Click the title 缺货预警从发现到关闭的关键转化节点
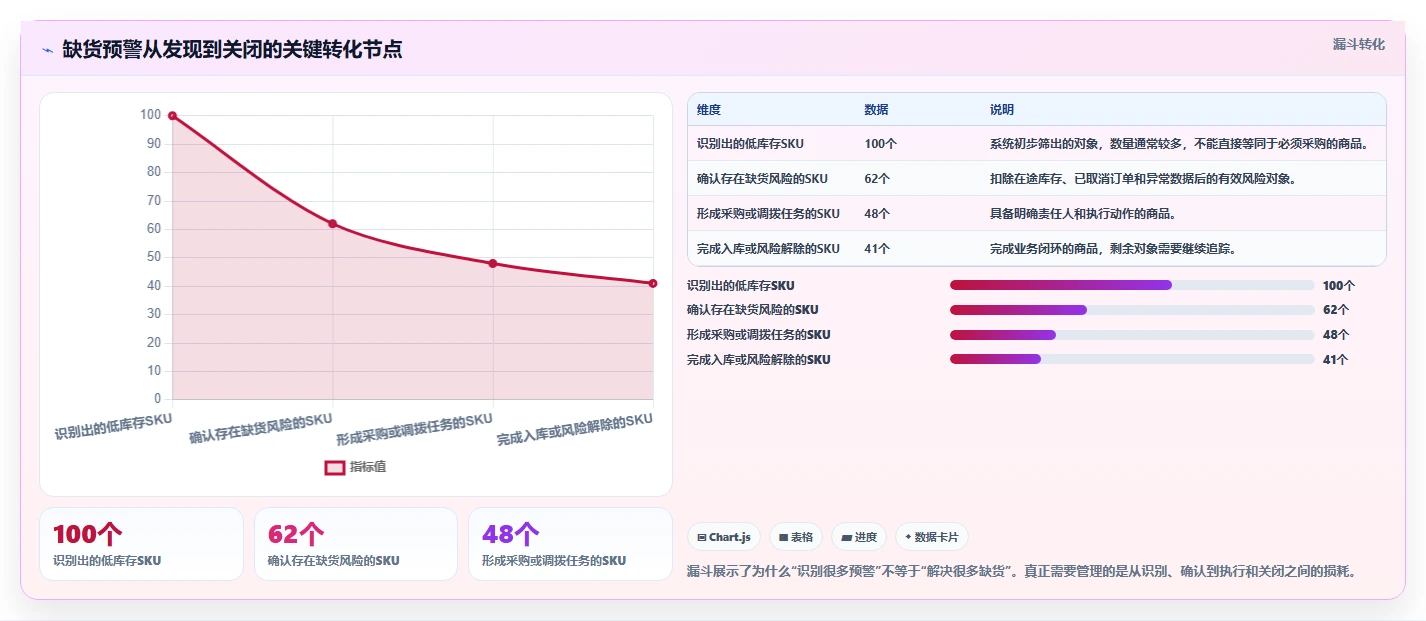 point(233,50)
